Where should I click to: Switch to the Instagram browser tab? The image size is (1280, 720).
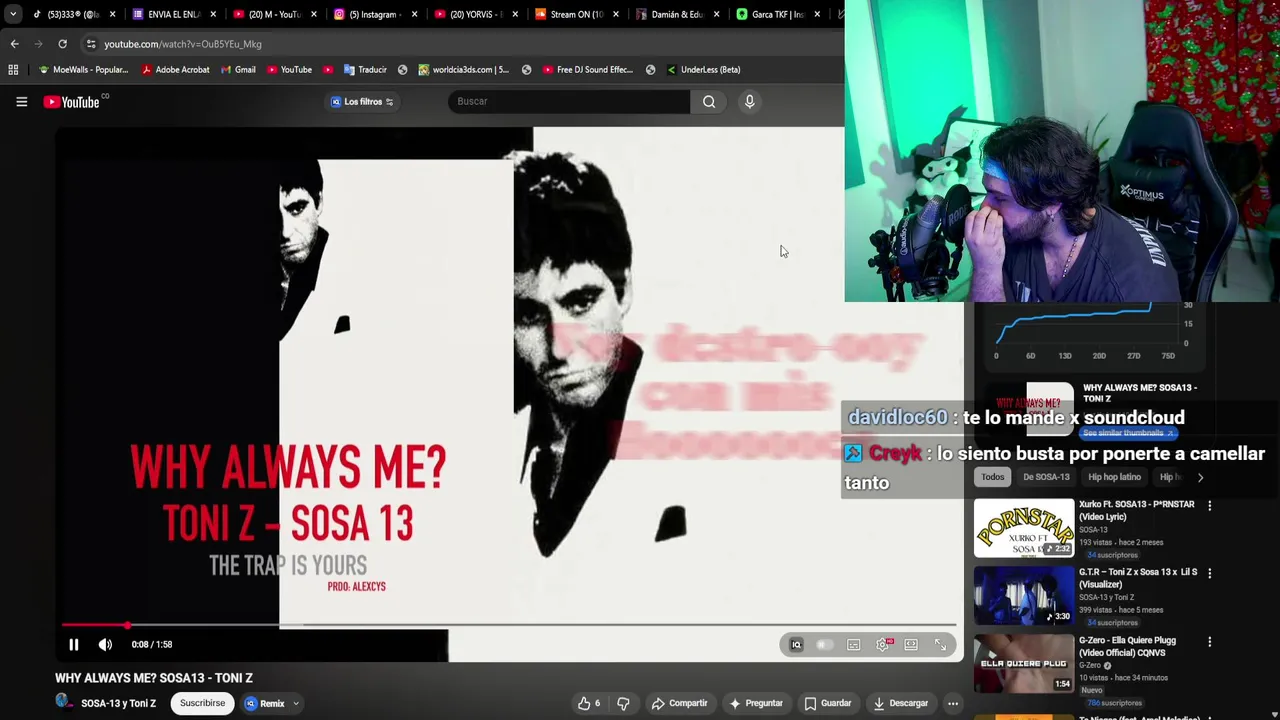tap(374, 14)
